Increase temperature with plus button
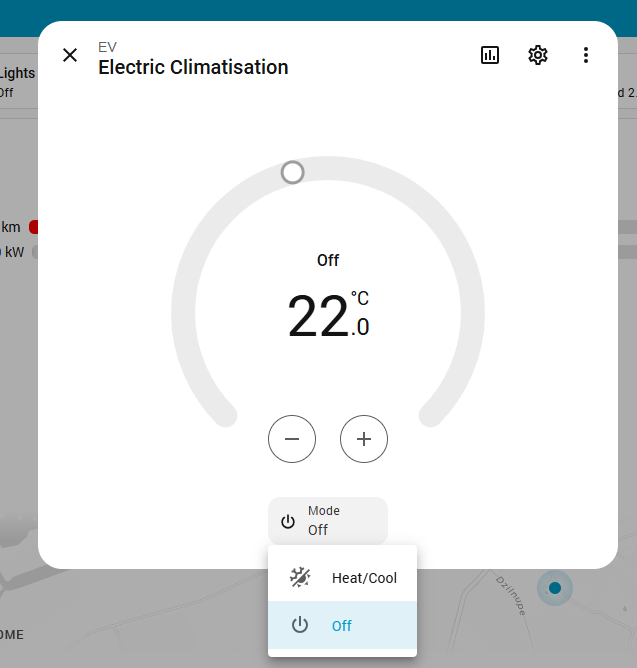The width and height of the screenshot is (637, 668). pyautogui.click(x=364, y=439)
